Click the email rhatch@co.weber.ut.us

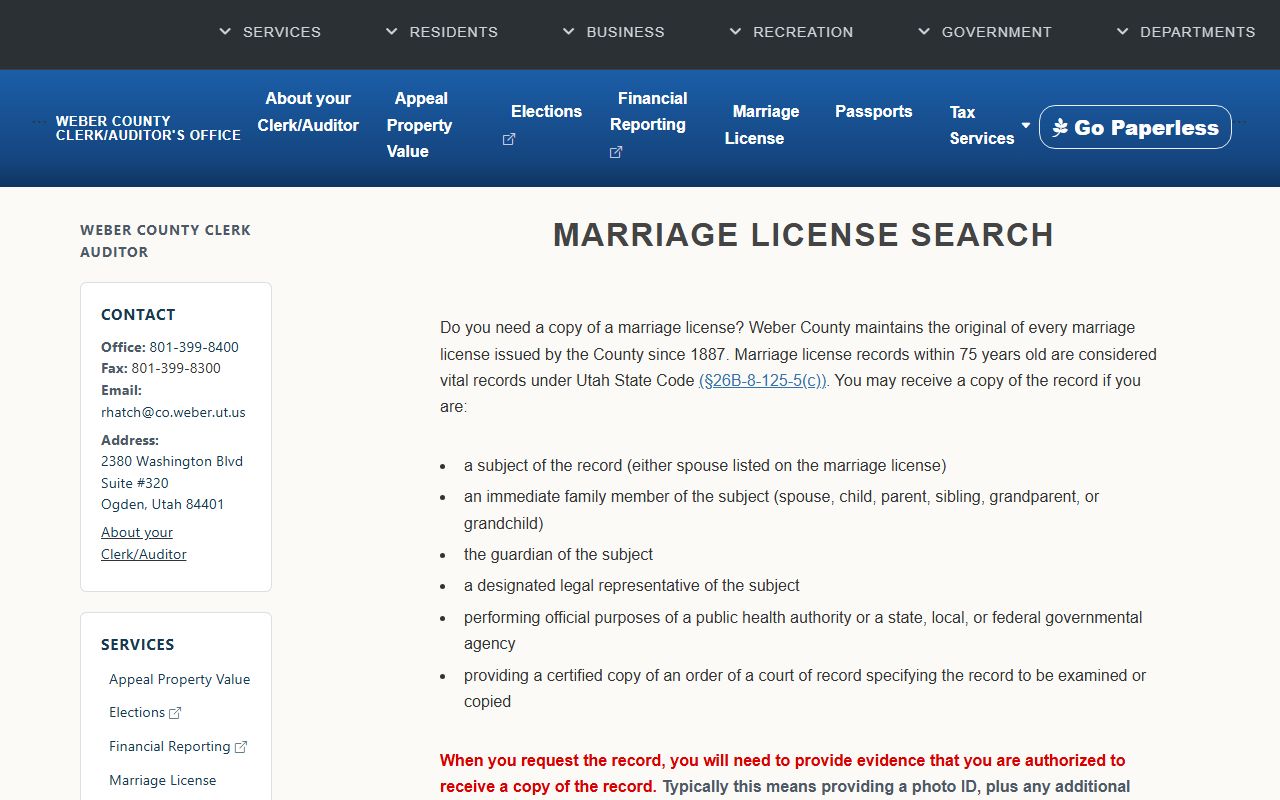(173, 412)
